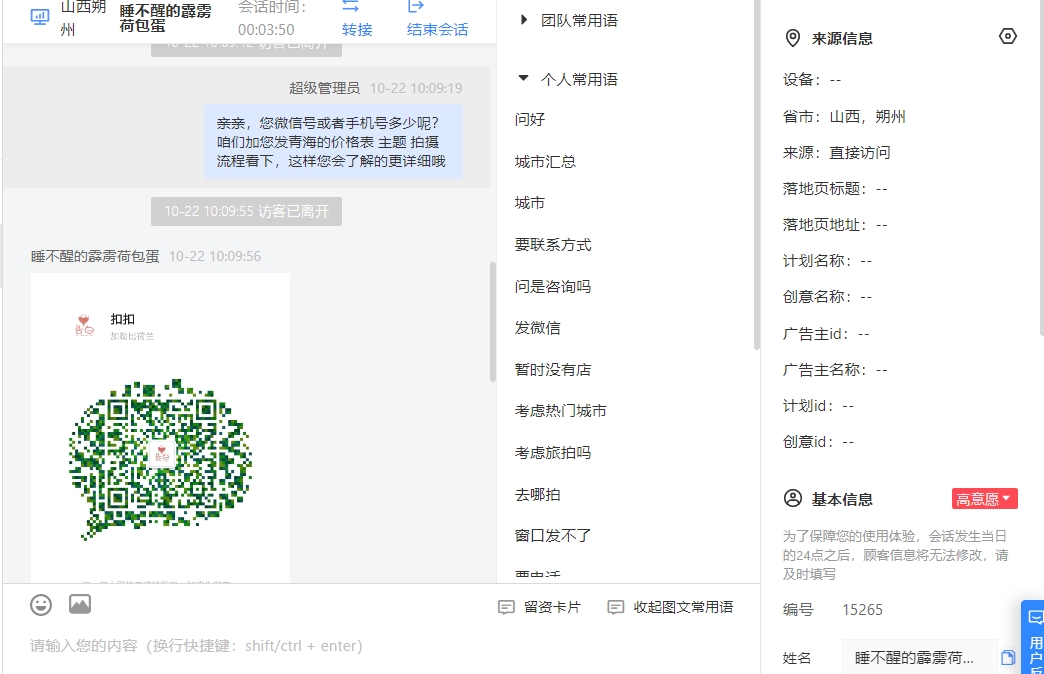Select the 城市 quick phrase
This screenshot has width=1044, height=674.
(530, 203)
